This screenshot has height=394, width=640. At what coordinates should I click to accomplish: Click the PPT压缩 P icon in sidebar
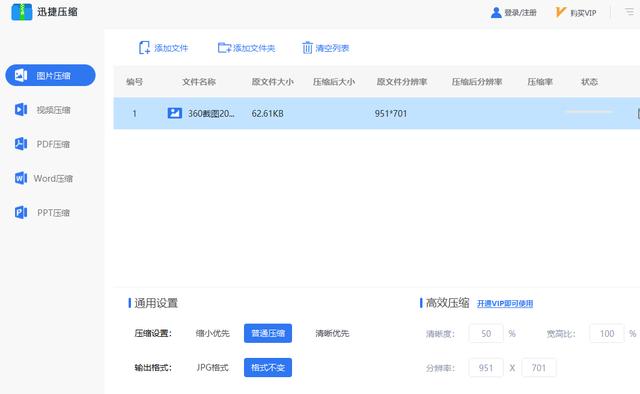click(x=21, y=212)
